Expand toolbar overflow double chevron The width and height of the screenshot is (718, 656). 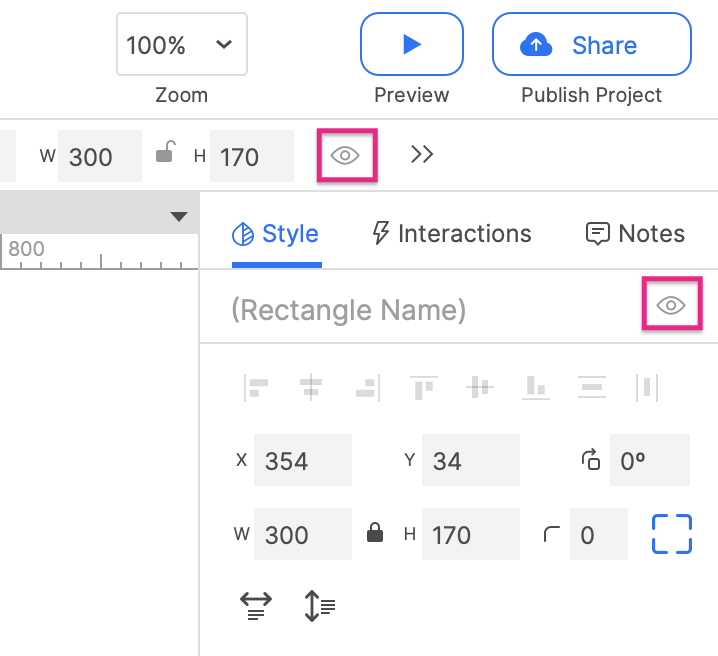coord(422,154)
